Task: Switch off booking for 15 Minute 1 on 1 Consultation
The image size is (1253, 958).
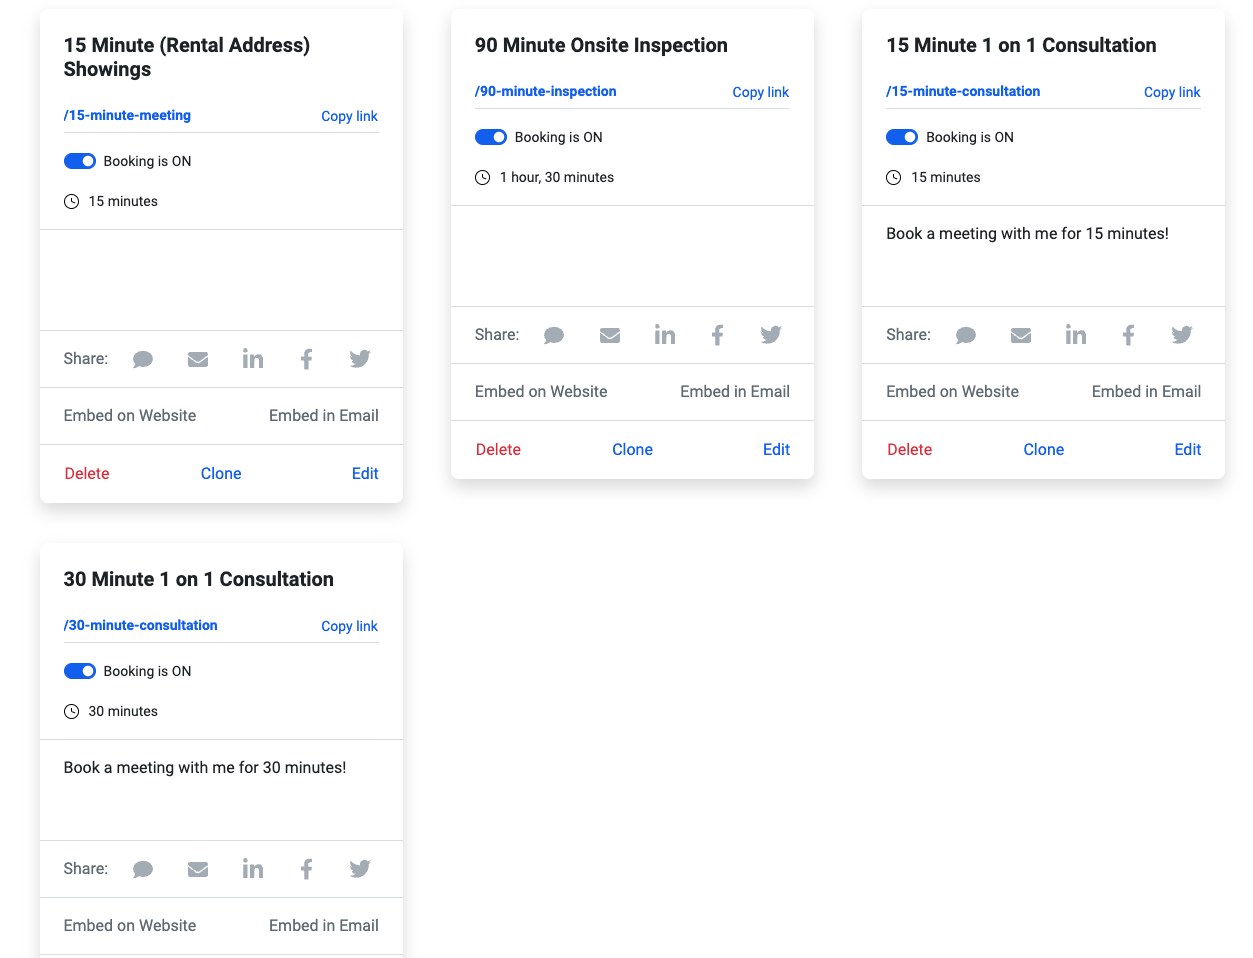Action: click(902, 137)
